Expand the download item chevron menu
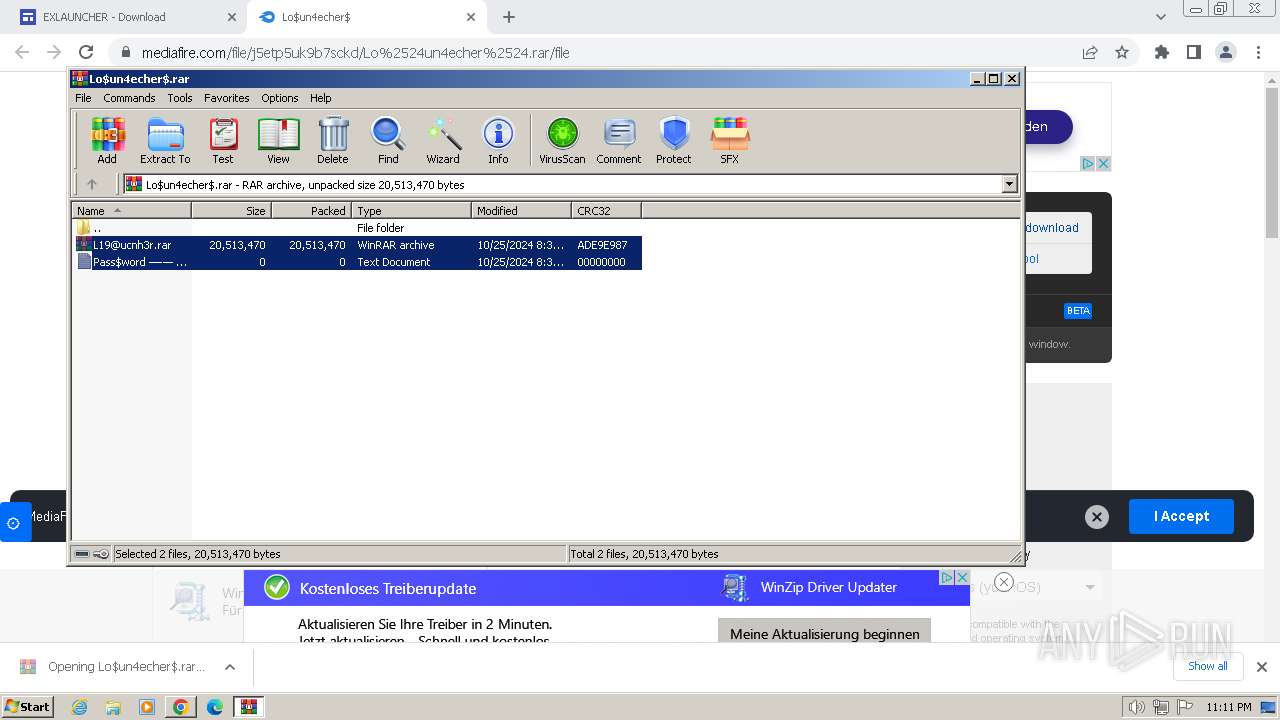 coord(229,667)
